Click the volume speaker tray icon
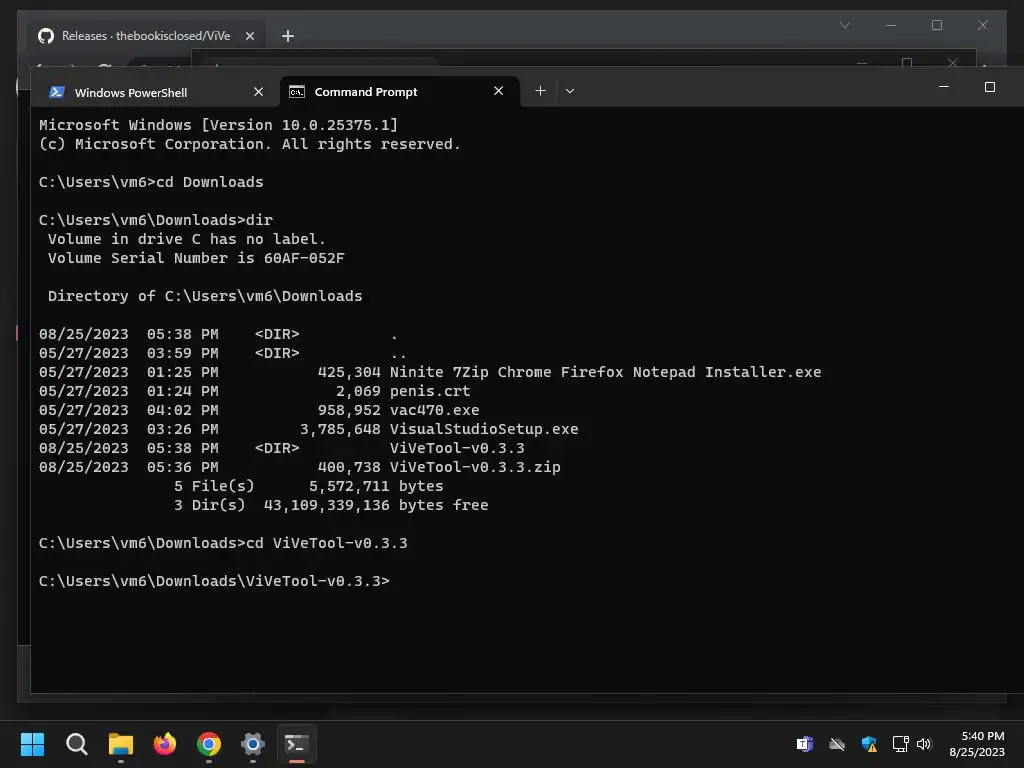 [x=924, y=744]
